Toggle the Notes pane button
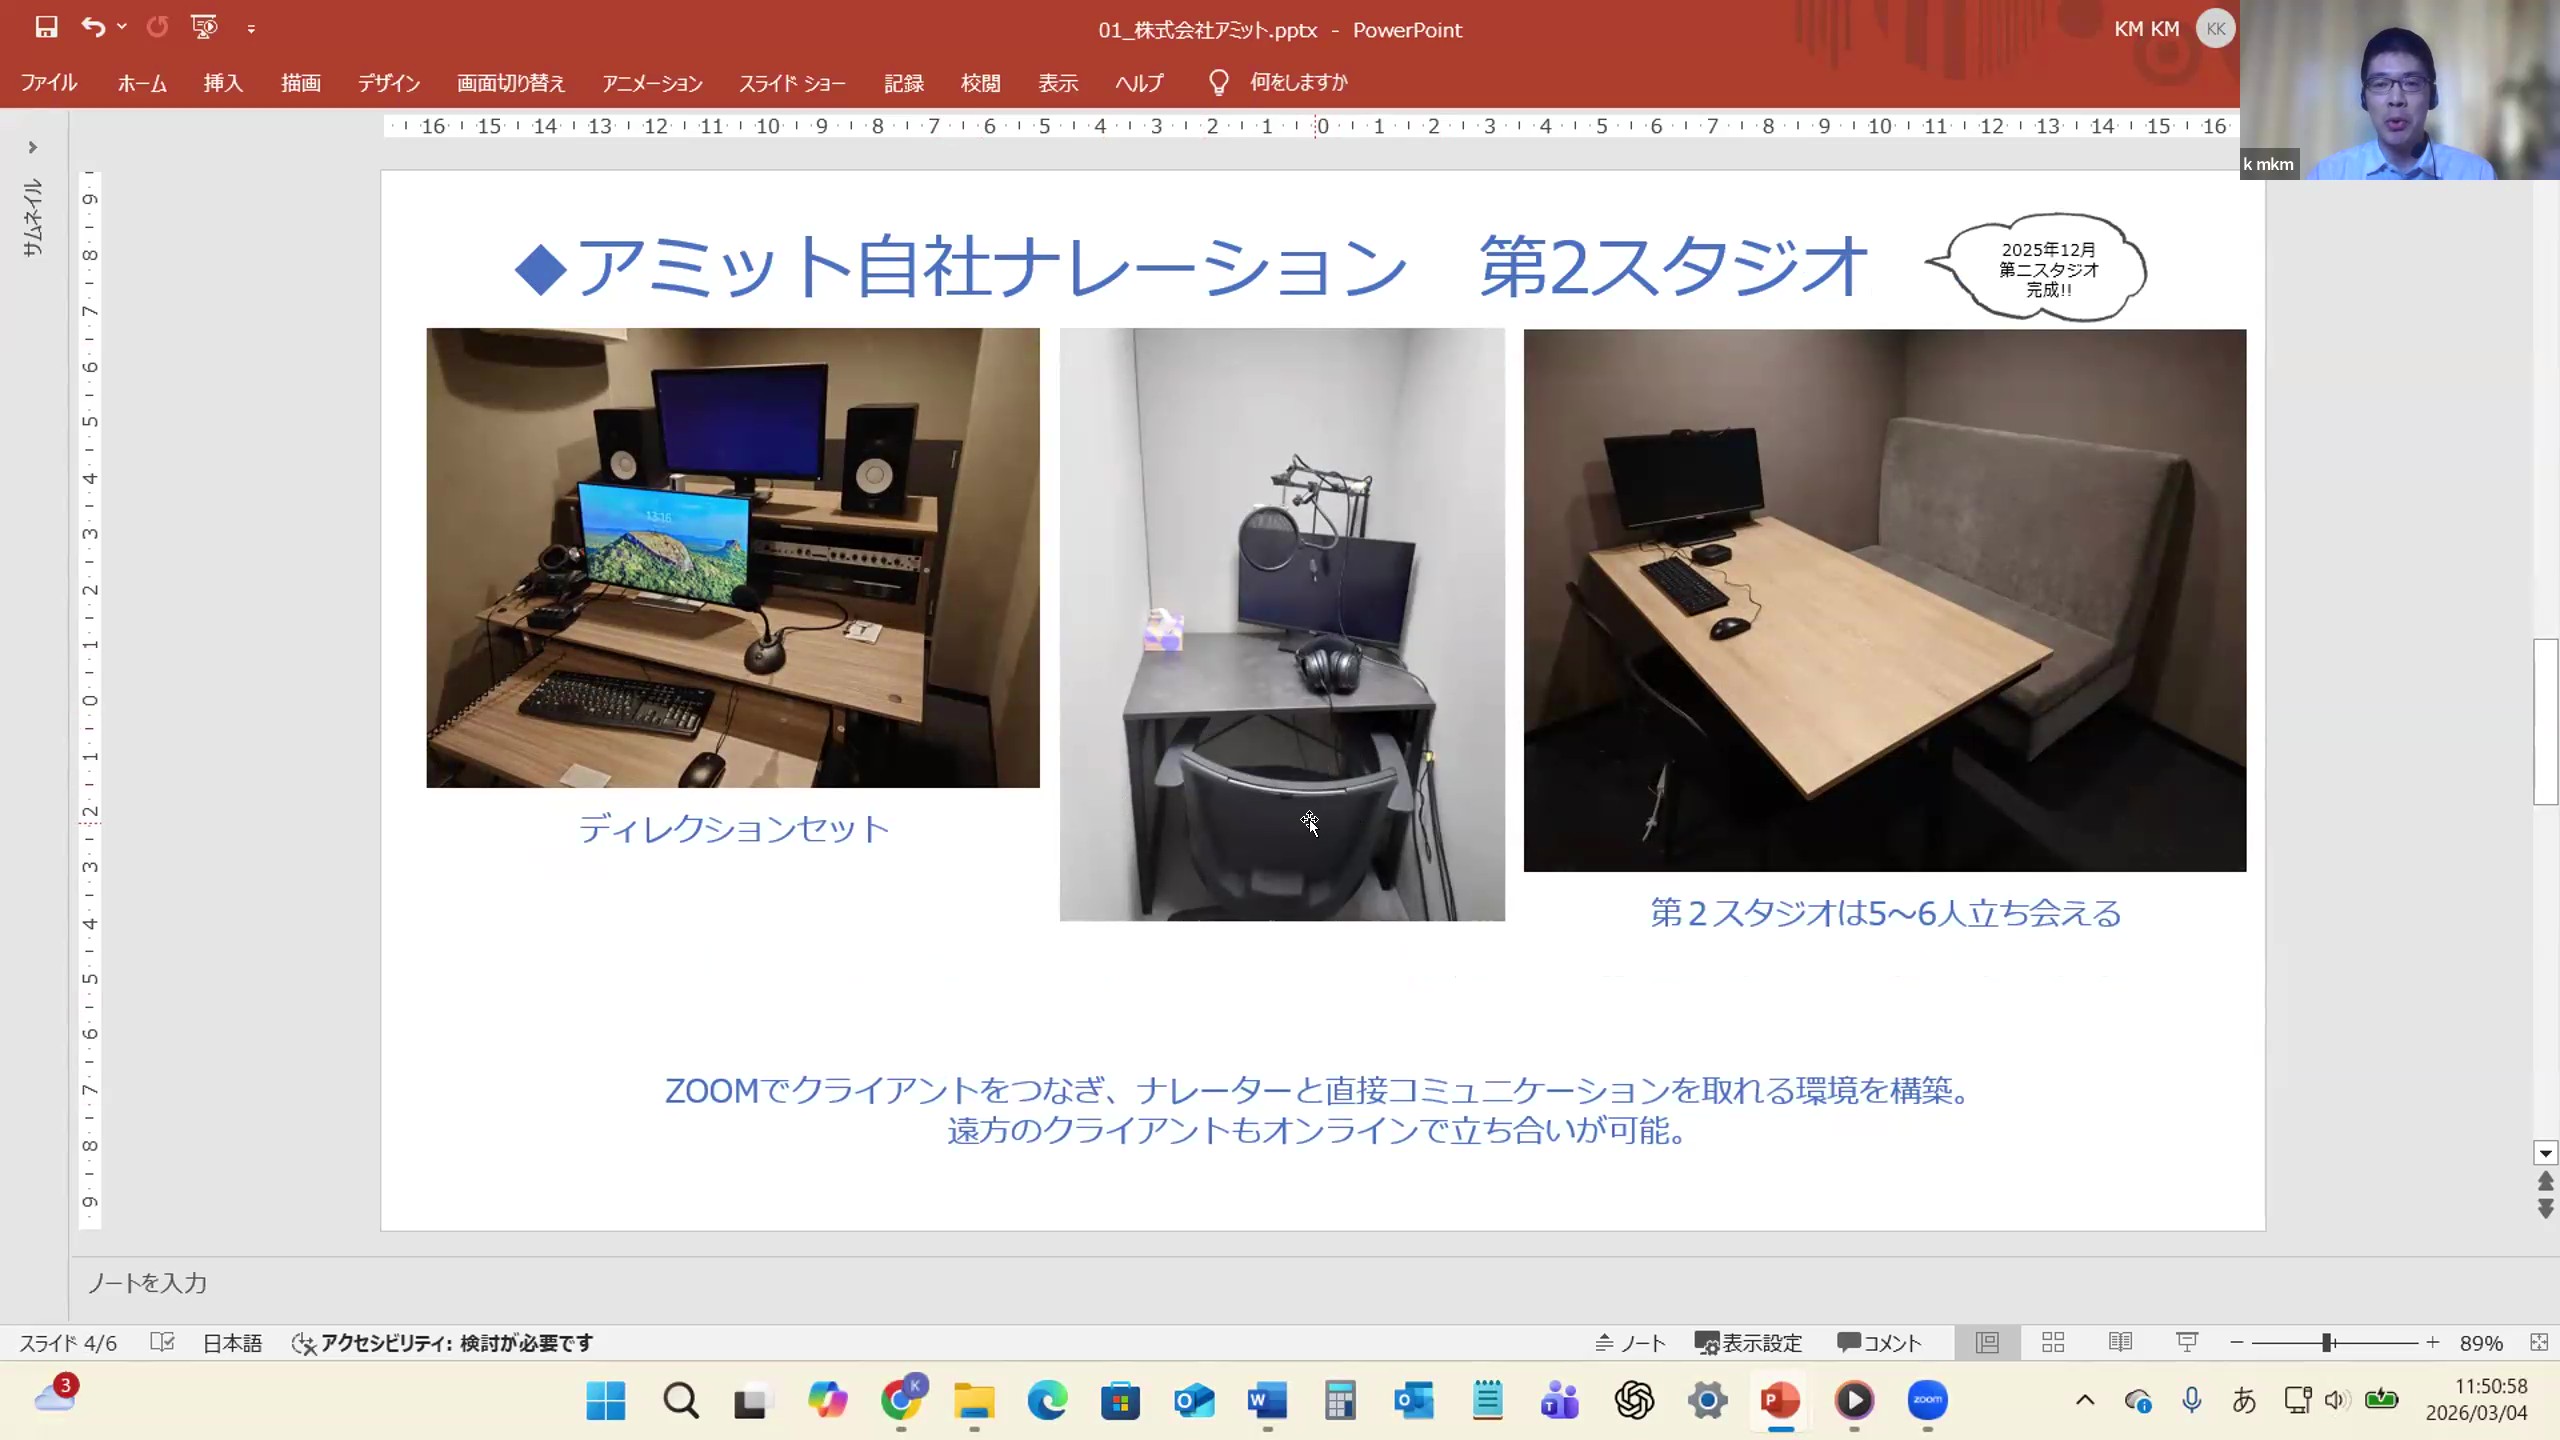The width and height of the screenshot is (2560, 1440). click(1630, 1342)
